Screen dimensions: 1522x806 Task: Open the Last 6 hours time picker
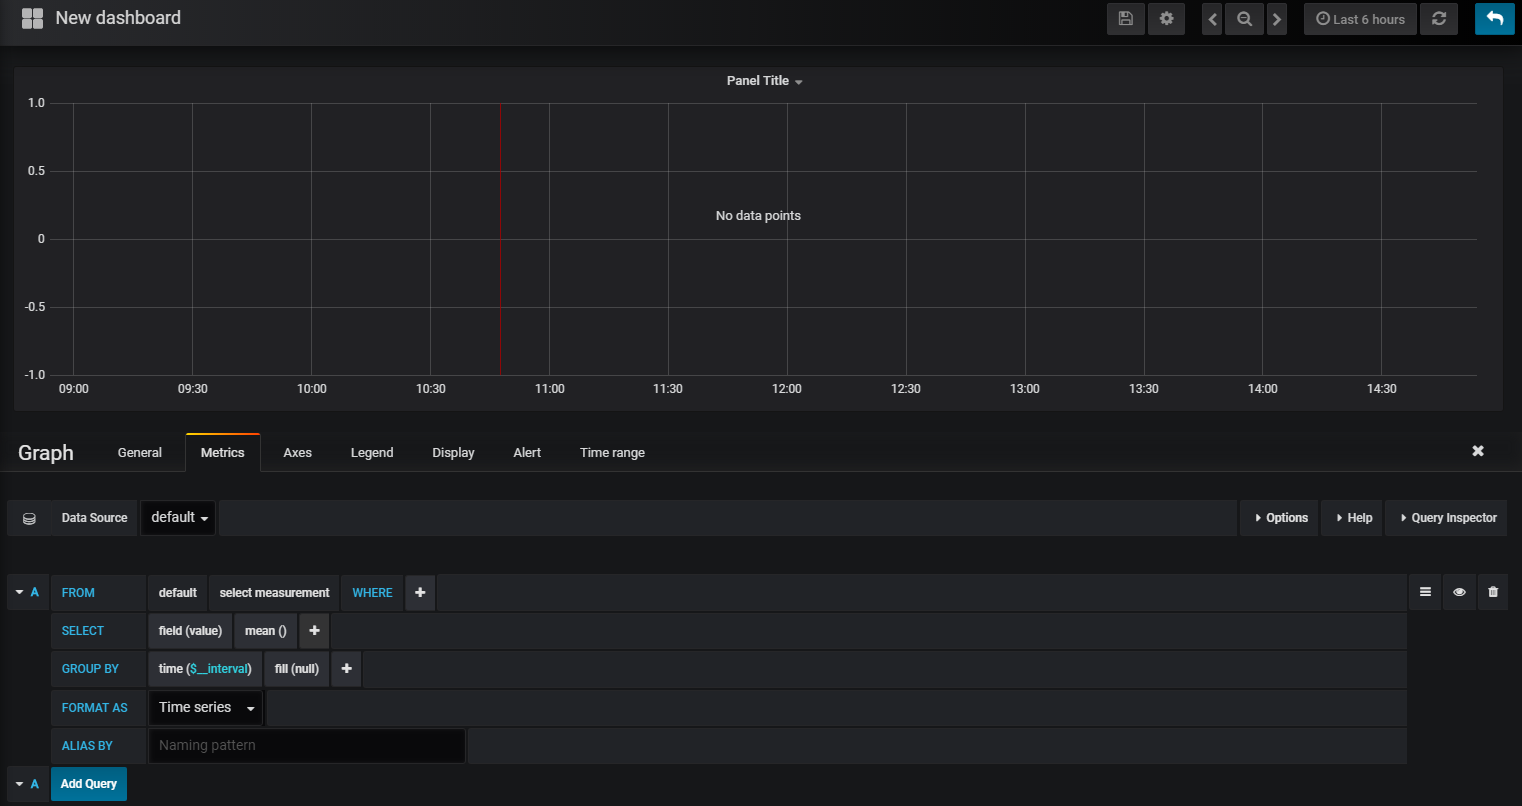[x=1360, y=19]
